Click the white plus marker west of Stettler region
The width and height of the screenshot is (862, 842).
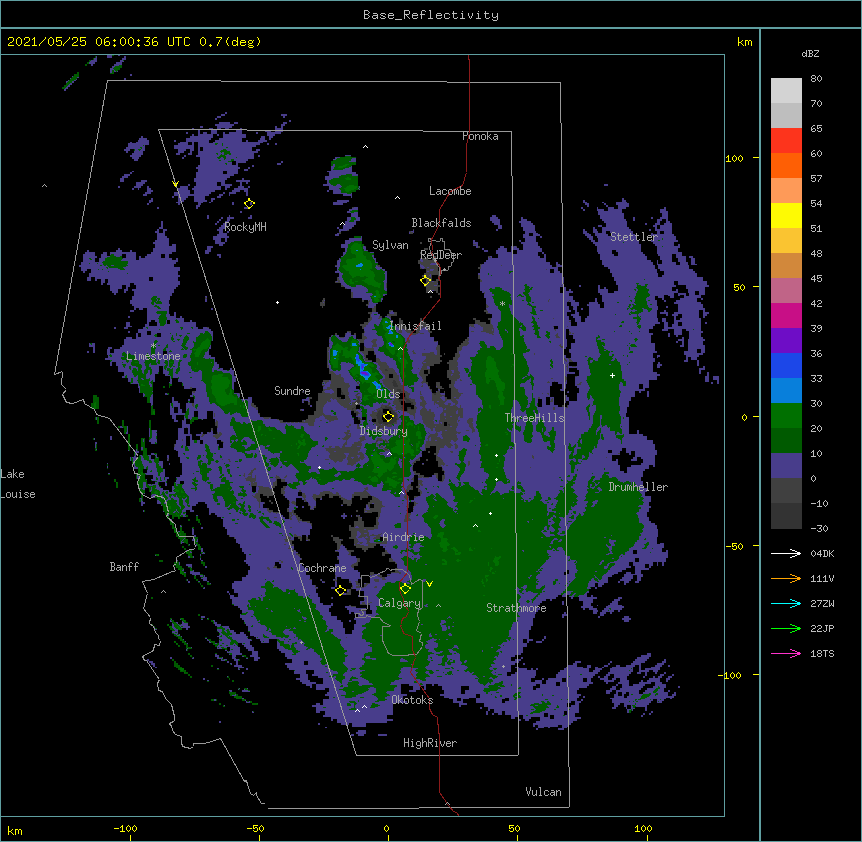[612, 375]
